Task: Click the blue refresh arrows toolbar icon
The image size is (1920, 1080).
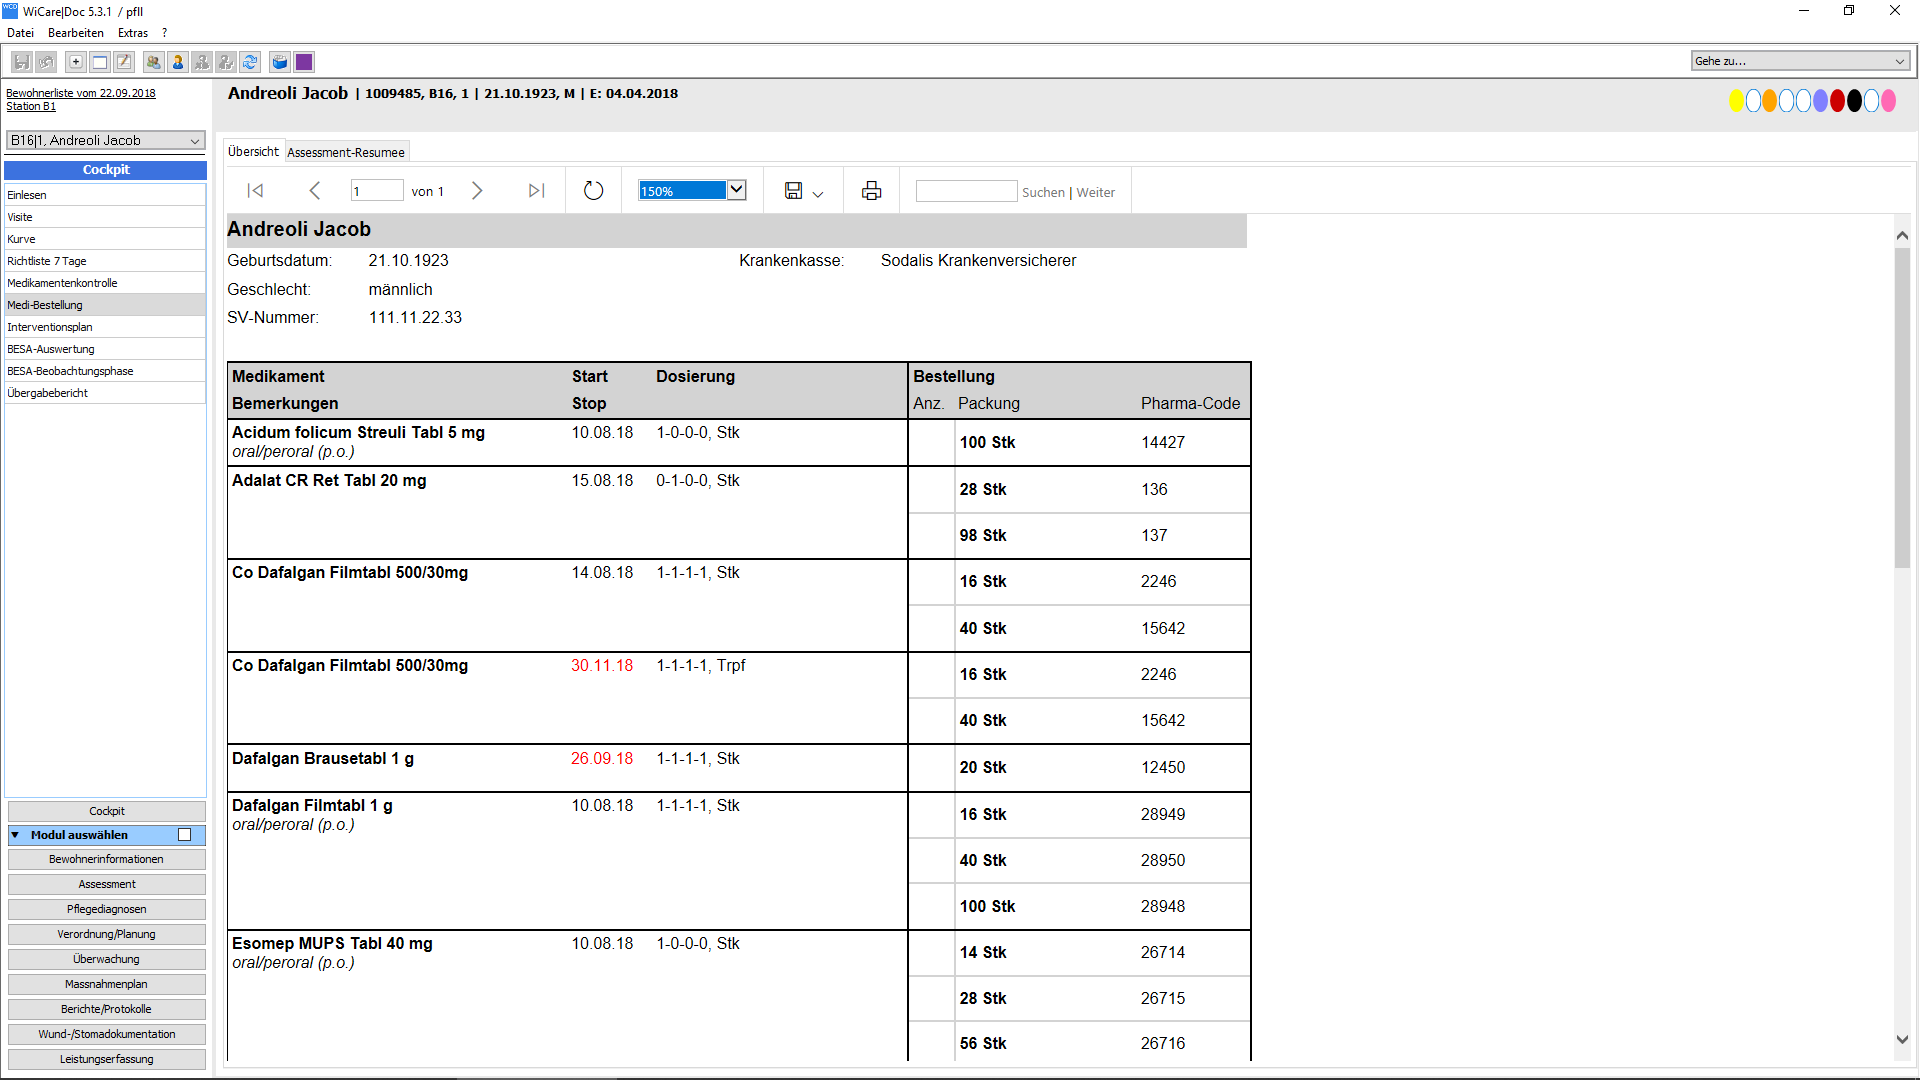Action: click(250, 62)
